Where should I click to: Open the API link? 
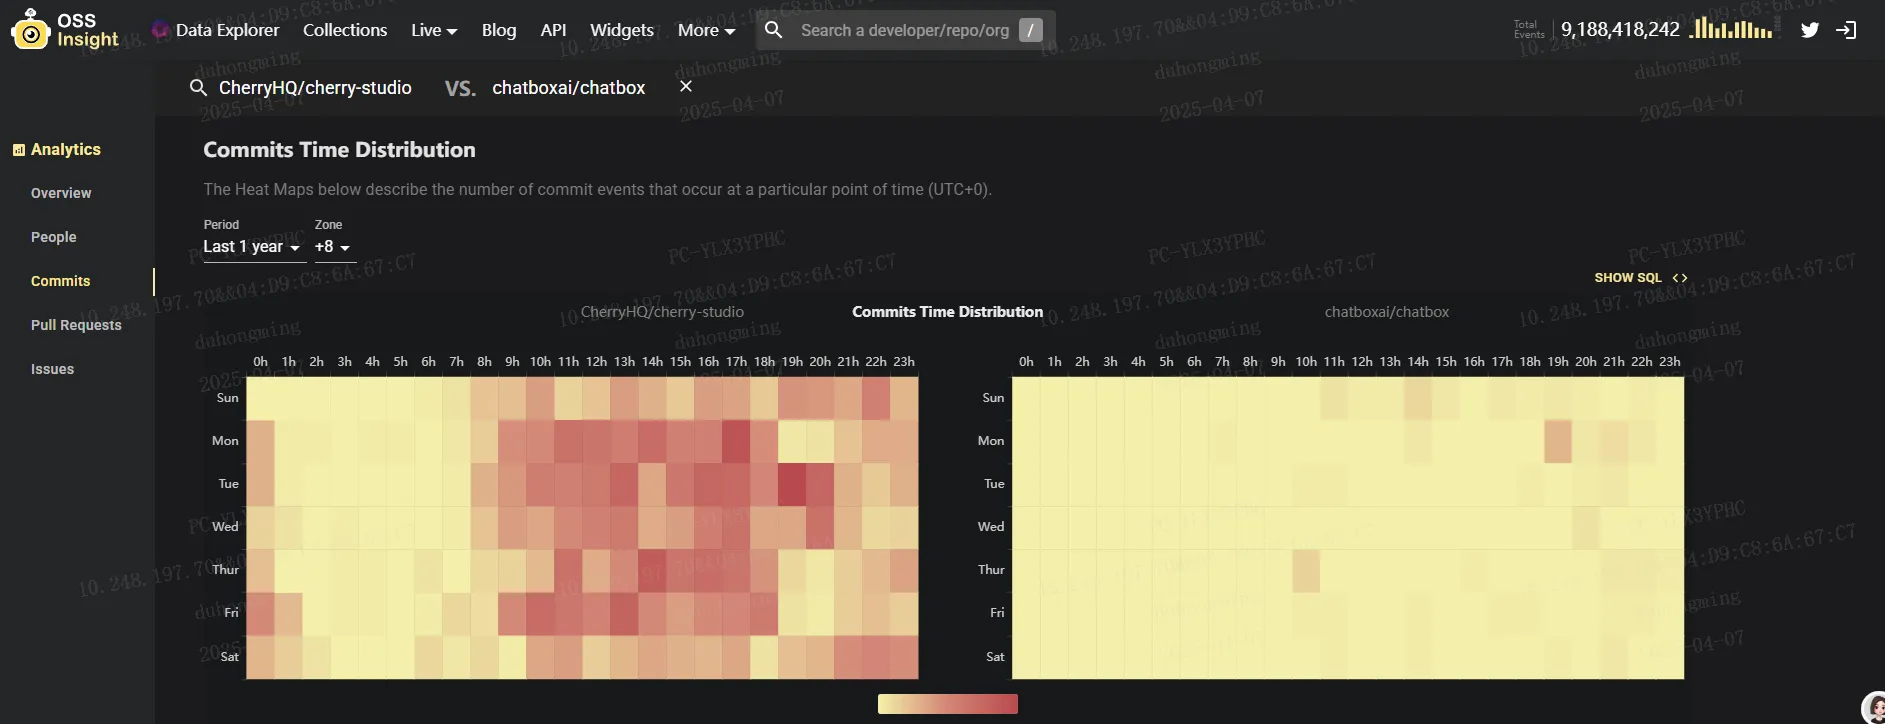(553, 30)
